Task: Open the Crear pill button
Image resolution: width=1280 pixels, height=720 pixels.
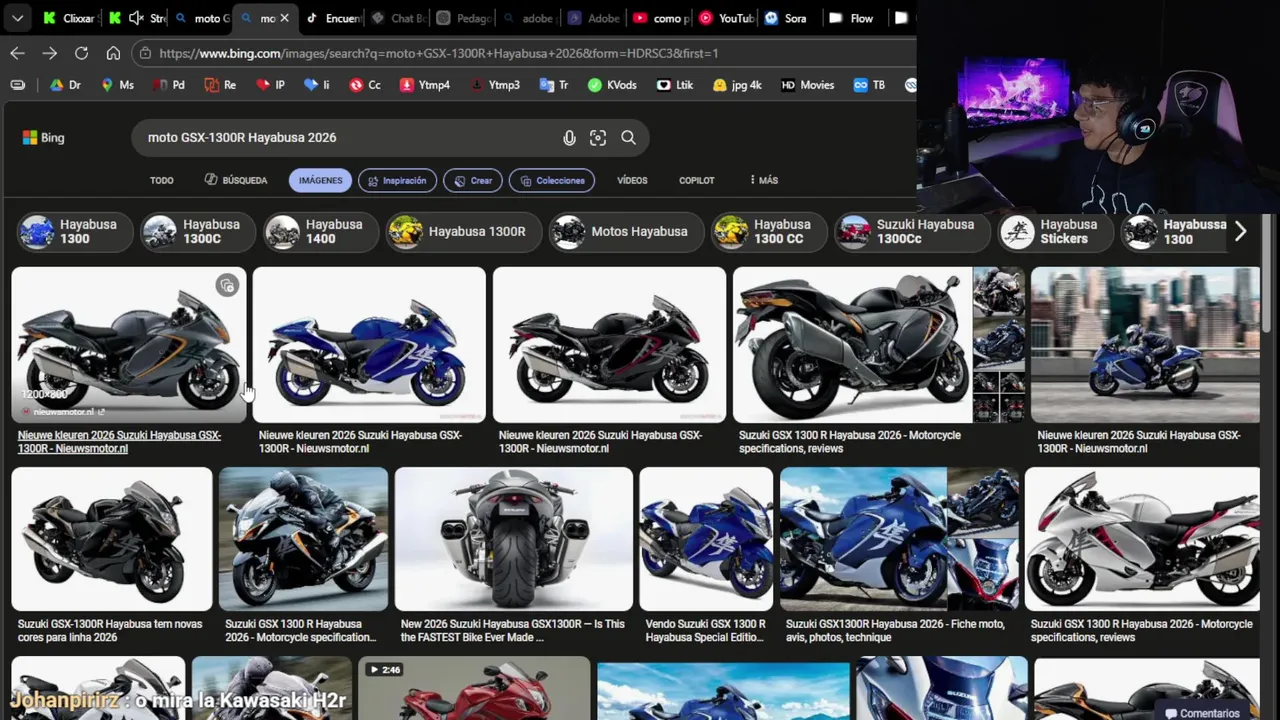Action: click(473, 180)
